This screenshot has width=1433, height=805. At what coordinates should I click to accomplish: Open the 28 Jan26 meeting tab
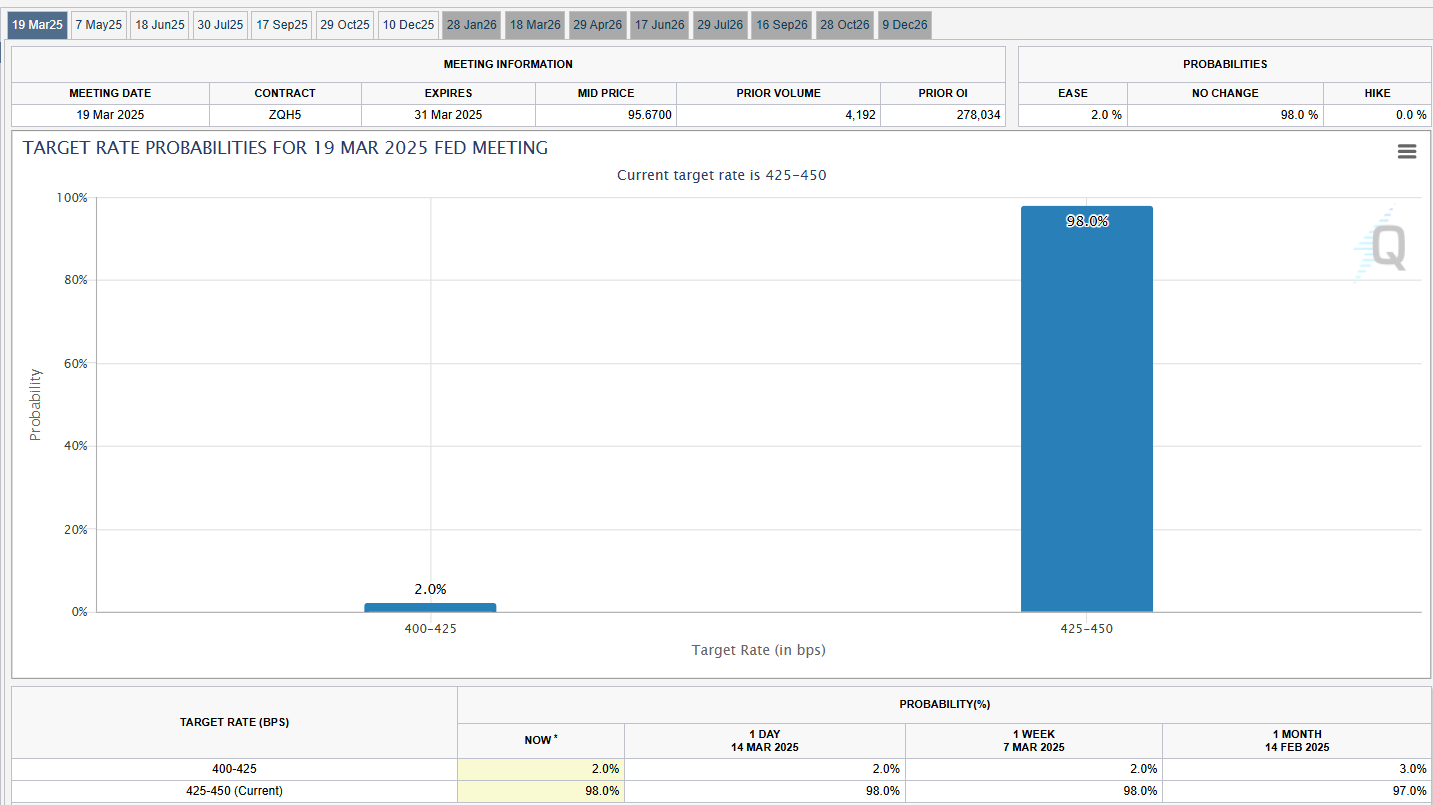coord(471,25)
